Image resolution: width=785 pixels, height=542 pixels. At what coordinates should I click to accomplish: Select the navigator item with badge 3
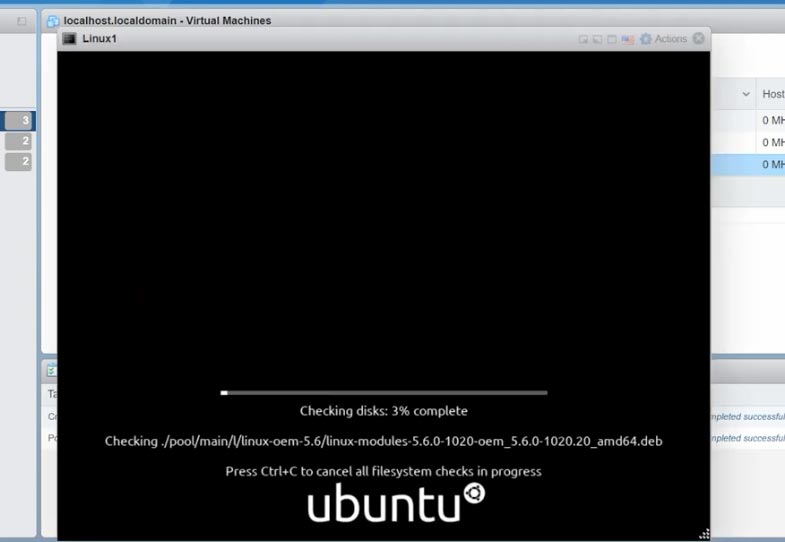tap(18, 120)
